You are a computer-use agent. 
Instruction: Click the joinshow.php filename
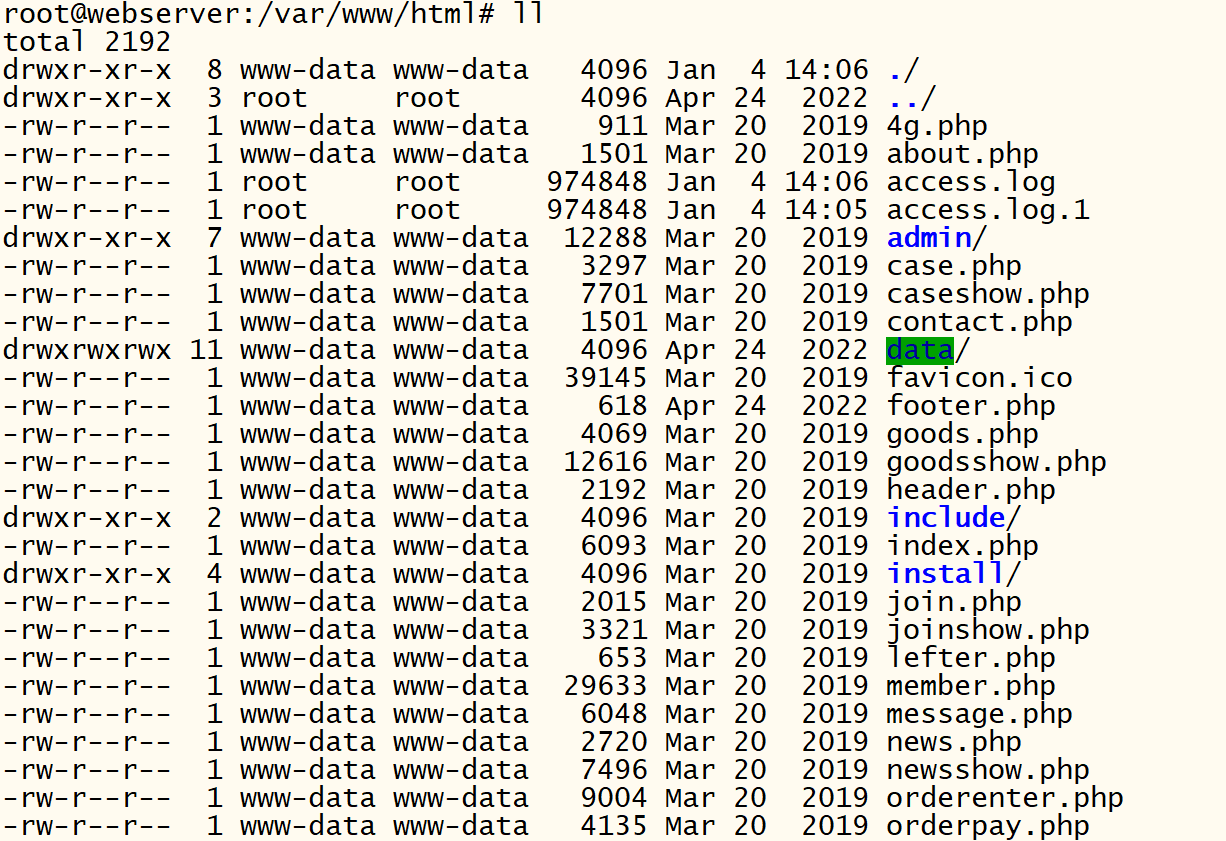[x=988, y=630]
